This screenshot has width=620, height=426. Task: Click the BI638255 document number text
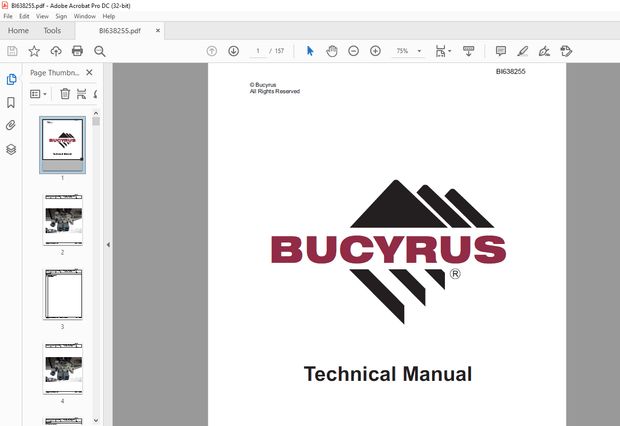click(510, 72)
